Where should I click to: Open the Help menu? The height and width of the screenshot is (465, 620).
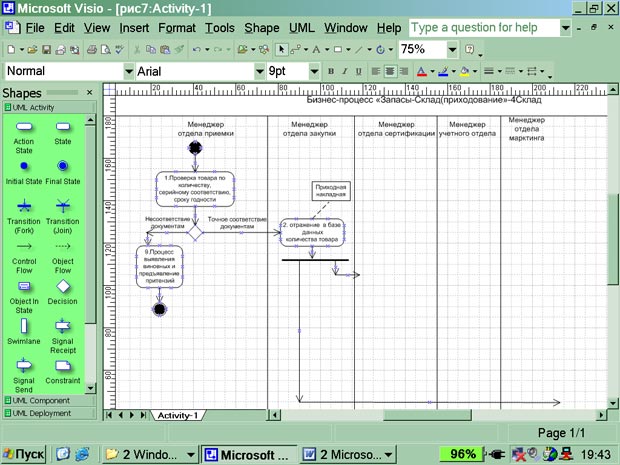click(389, 28)
